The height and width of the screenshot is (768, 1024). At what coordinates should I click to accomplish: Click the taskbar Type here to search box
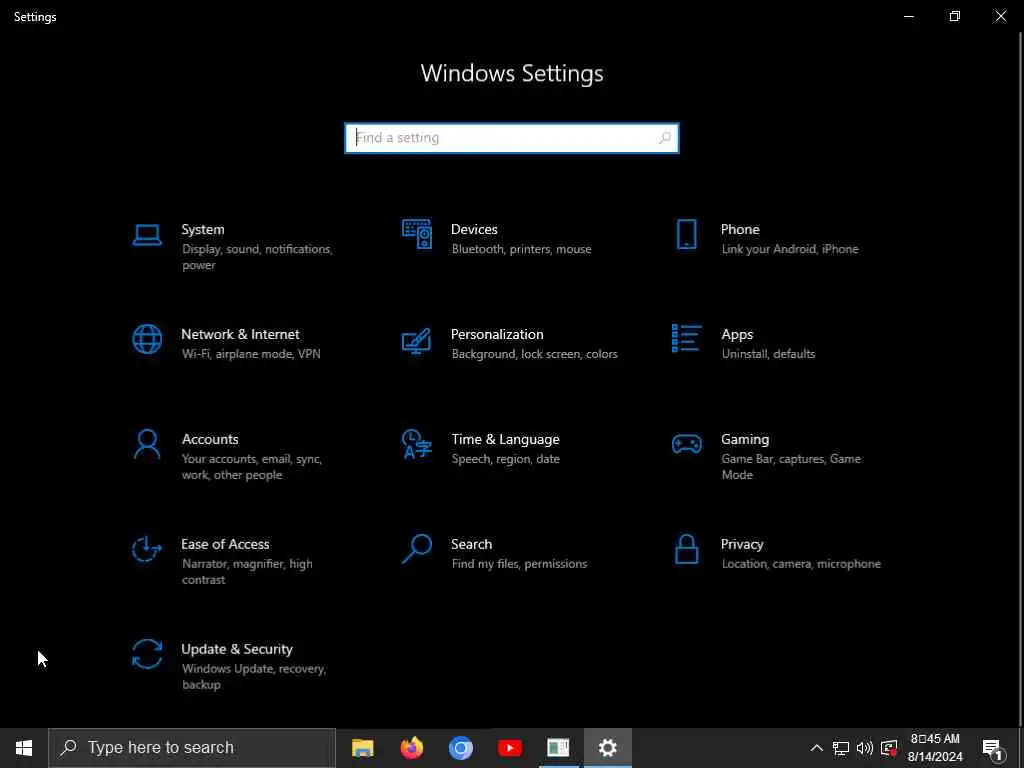(x=192, y=748)
